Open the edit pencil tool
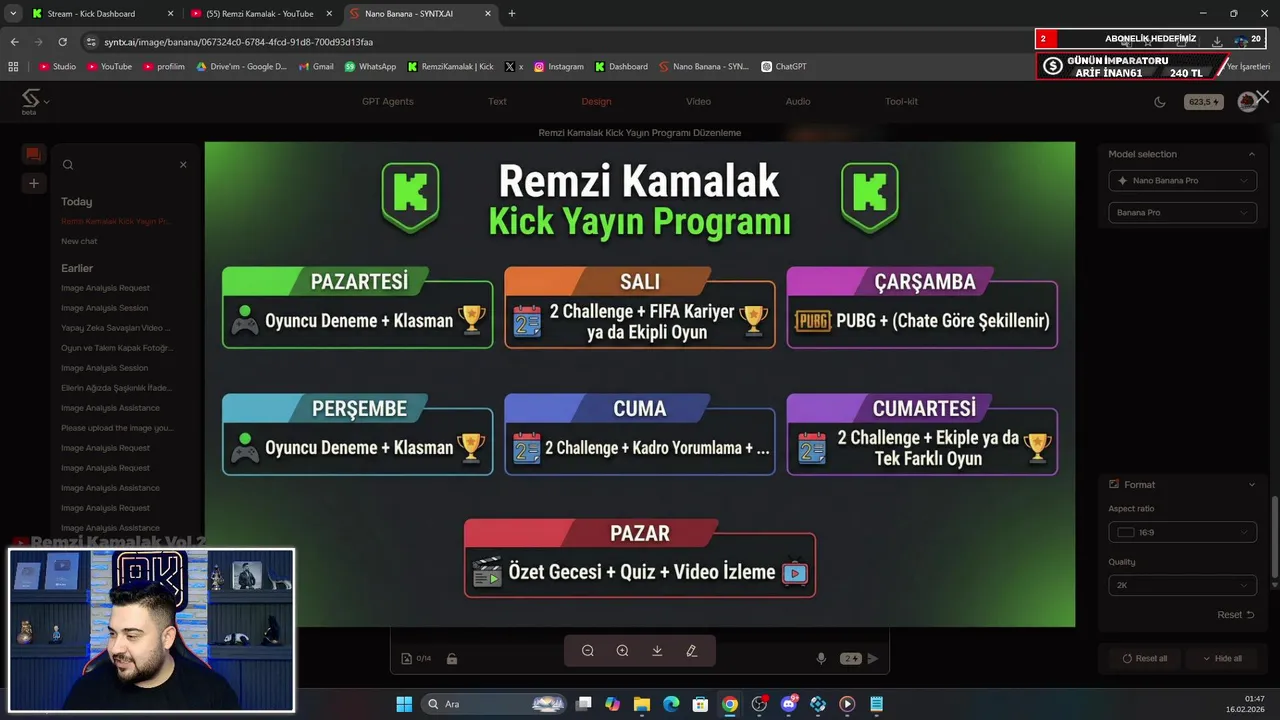 691,651
